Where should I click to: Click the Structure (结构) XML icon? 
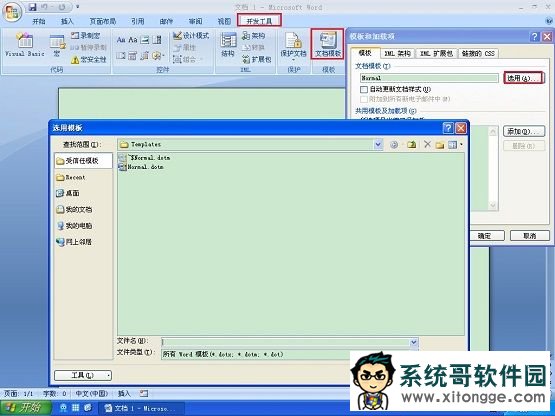[228, 45]
